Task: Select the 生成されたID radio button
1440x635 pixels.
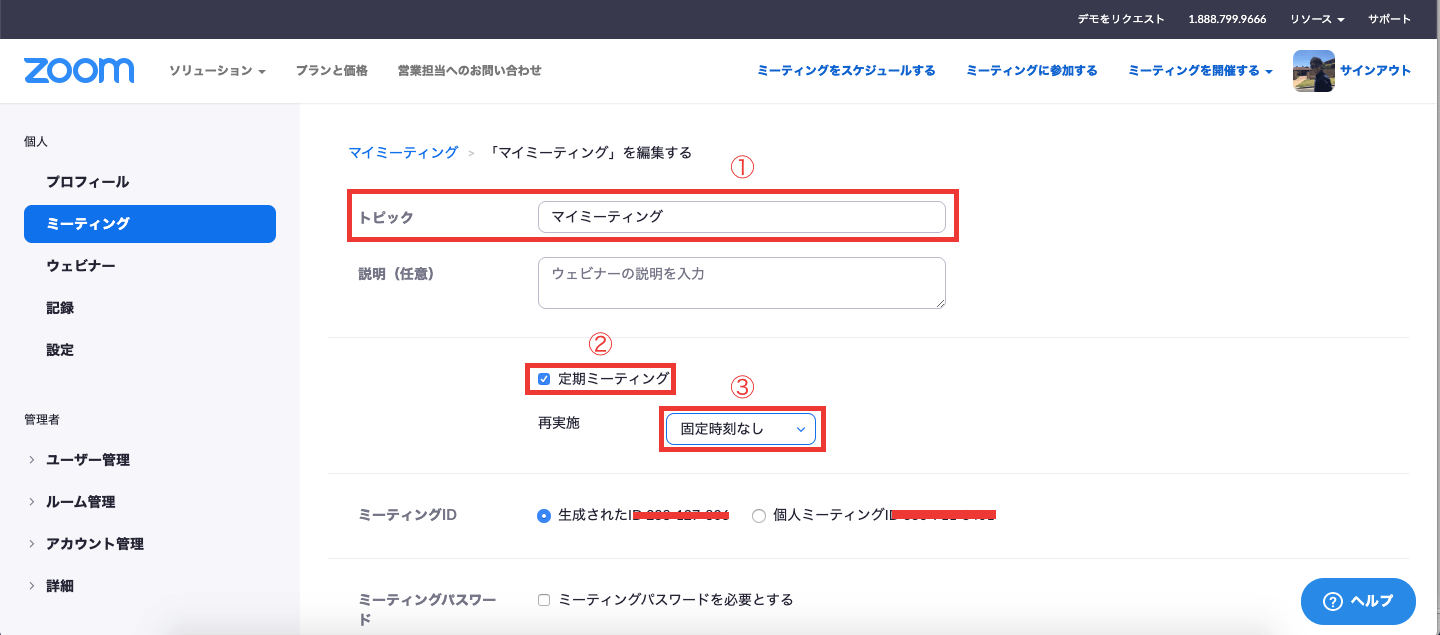Action: pyautogui.click(x=544, y=516)
